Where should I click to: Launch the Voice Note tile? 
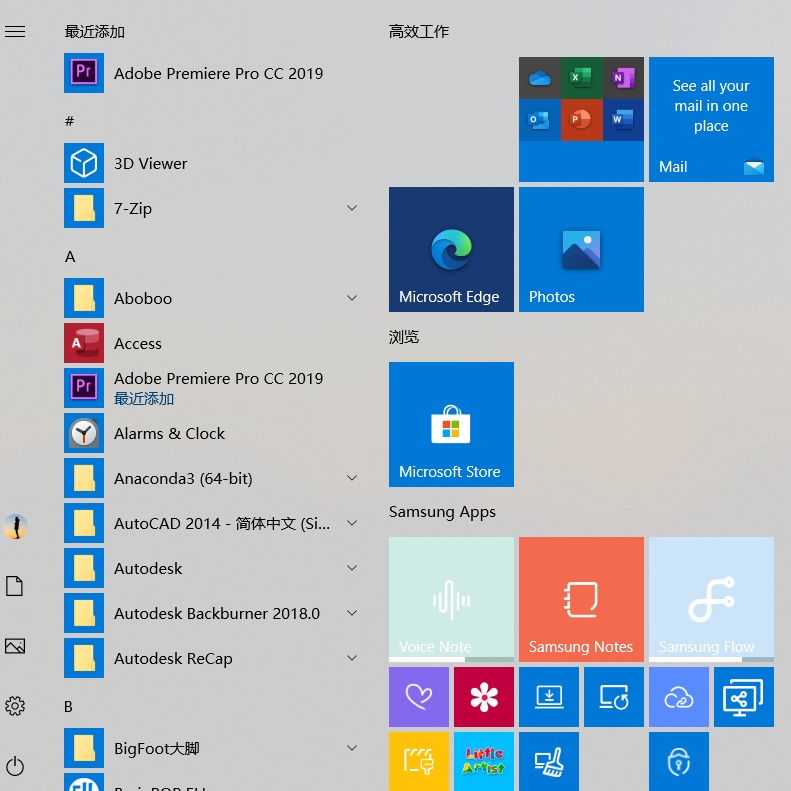pyautogui.click(x=451, y=599)
